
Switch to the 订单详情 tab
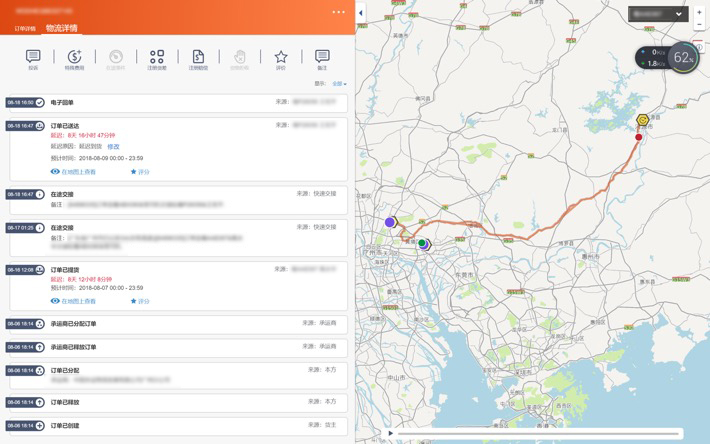(25, 29)
